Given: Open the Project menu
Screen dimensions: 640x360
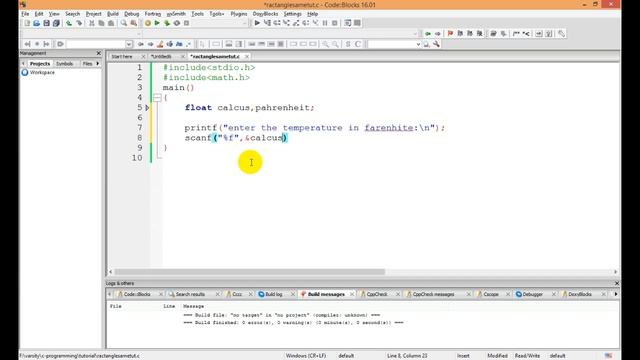Looking at the screenshot, I should pyautogui.click(x=93, y=14).
